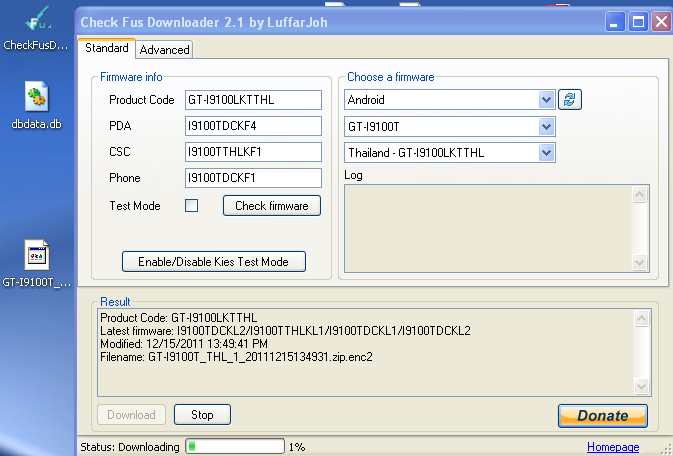
Task: Click the Stop button
Action: pyautogui.click(x=202, y=415)
